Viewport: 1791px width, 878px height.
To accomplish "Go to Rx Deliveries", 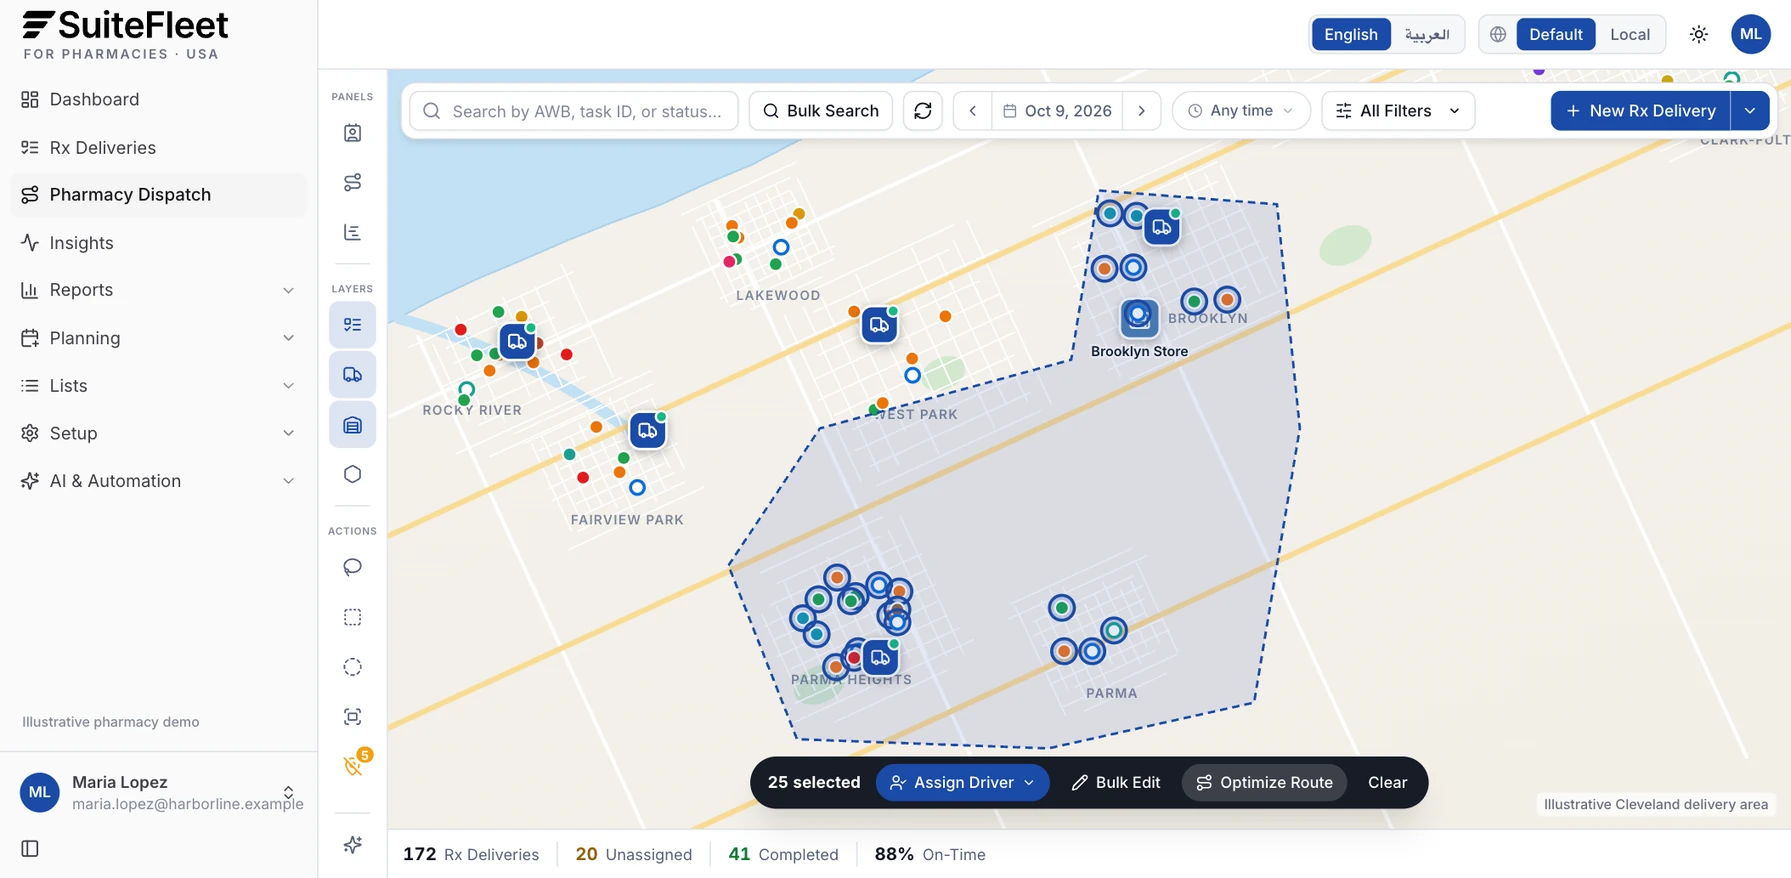I will [159, 148].
